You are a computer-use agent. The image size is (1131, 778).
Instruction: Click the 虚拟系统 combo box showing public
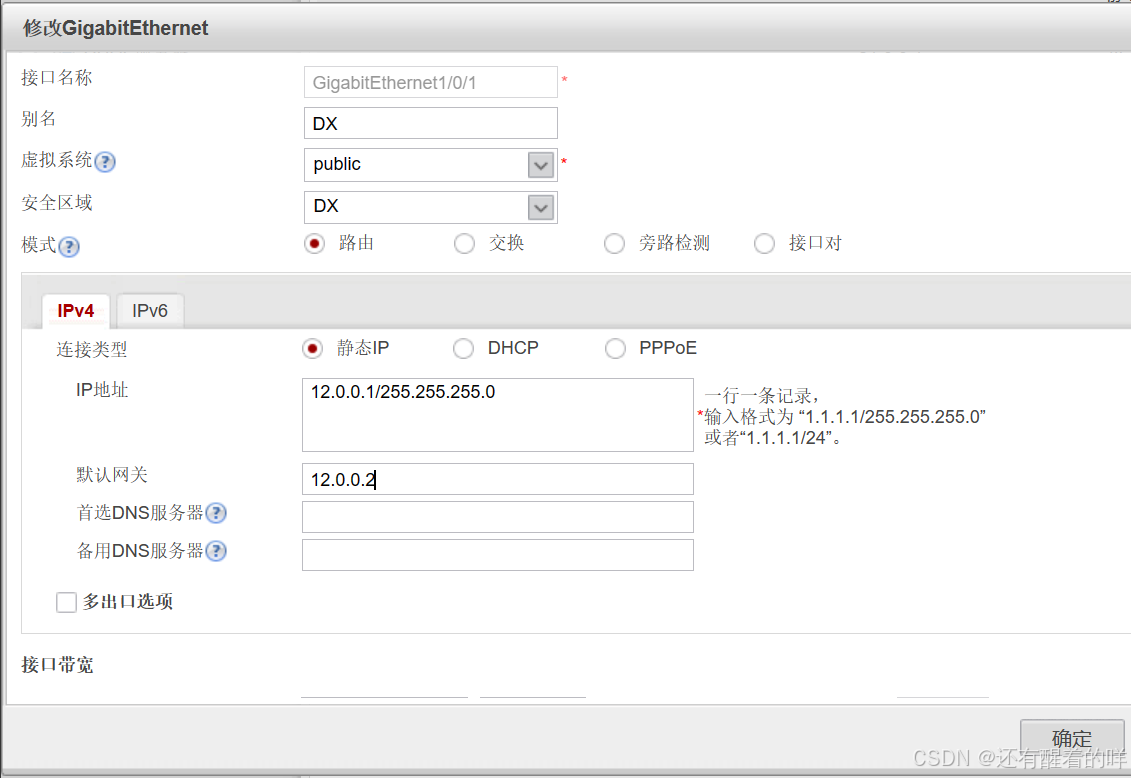(x=431, y=165)
